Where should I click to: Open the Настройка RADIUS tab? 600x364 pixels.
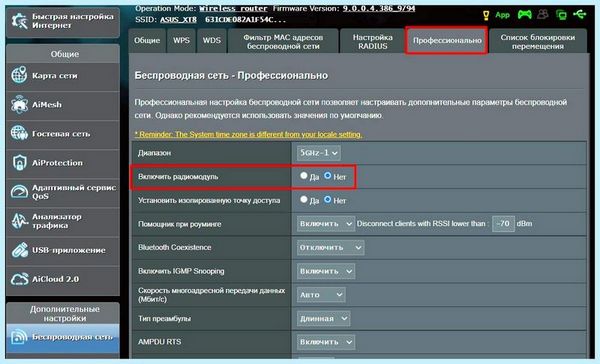click(x=372, y=41)
